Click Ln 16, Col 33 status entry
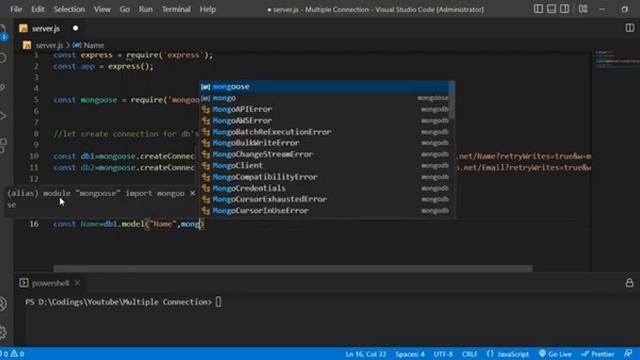640x360 pixels. (x=365, y=354)
